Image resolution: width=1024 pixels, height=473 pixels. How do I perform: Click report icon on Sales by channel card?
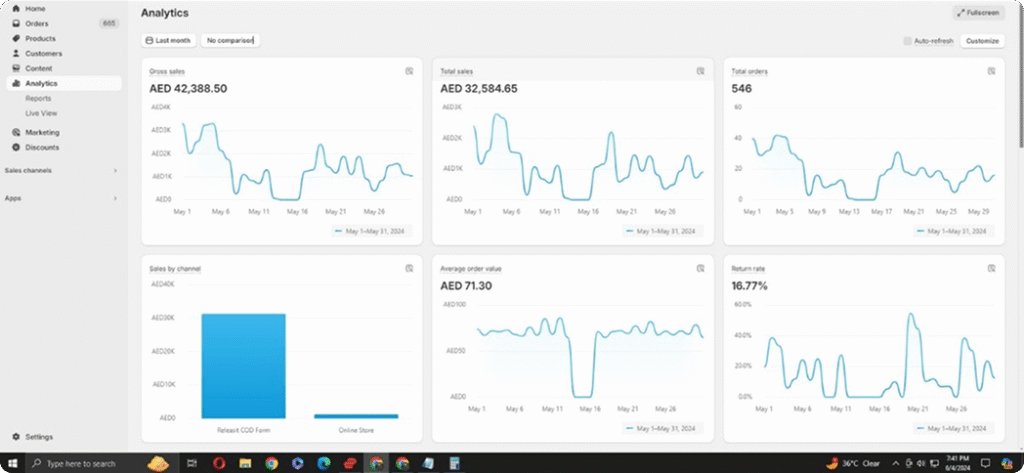click(409, 268)
